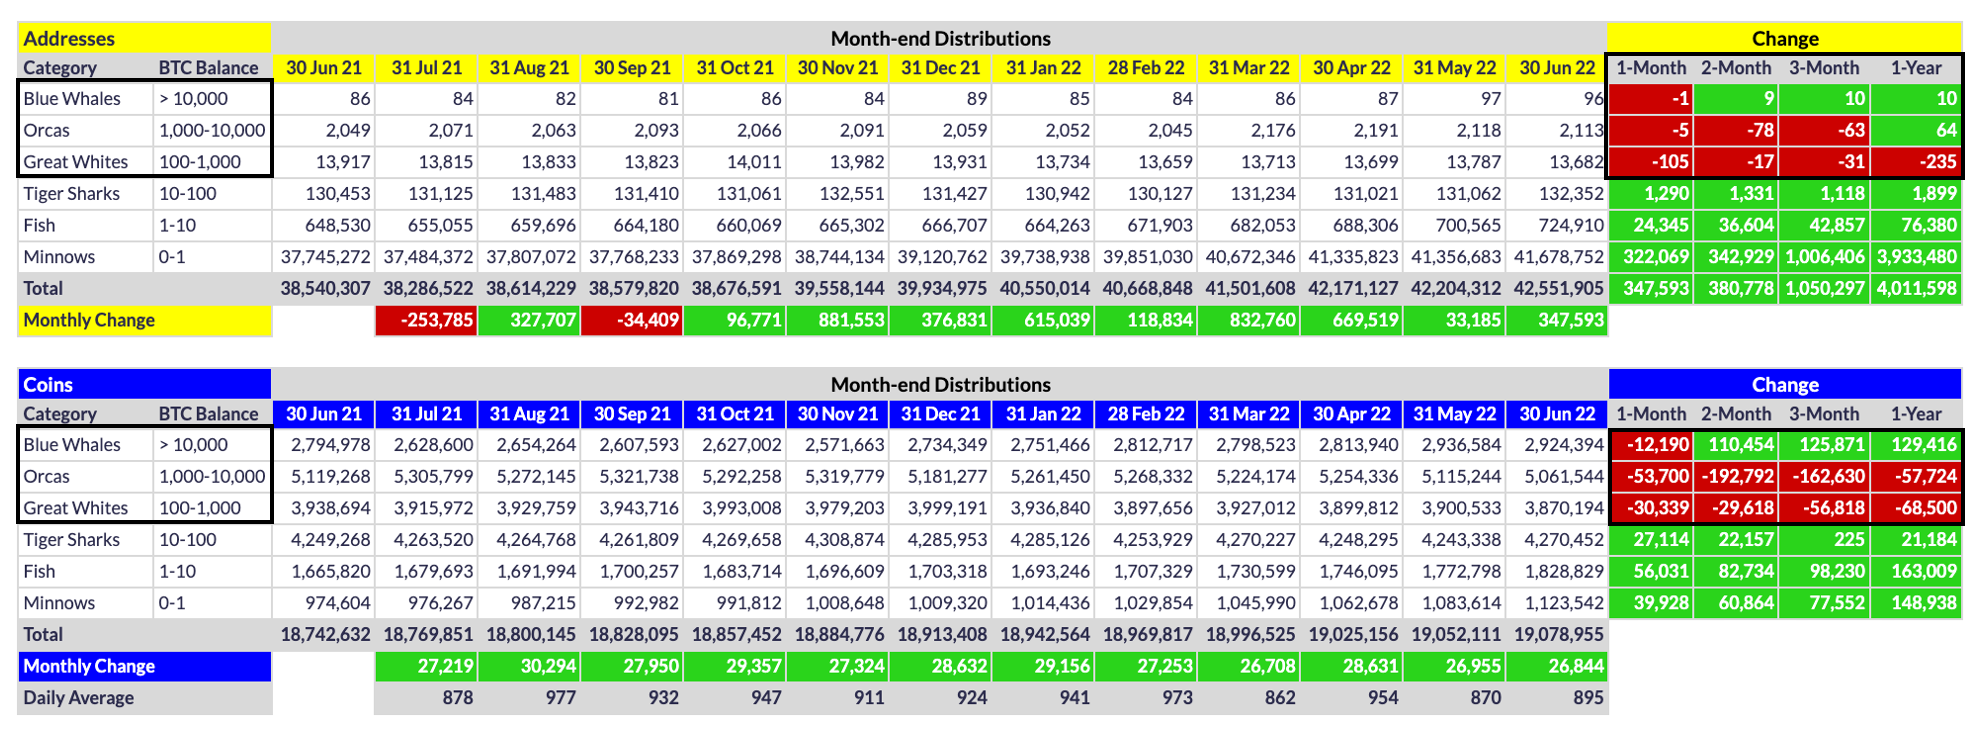Select the "4,011,598" total 1-Year change cell

pos(1916,288)
